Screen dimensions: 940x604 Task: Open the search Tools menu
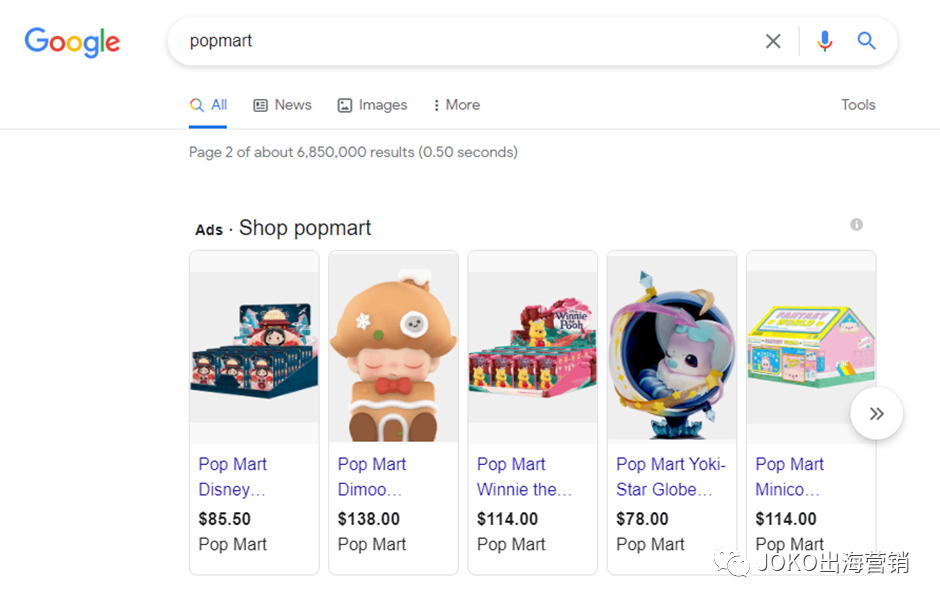click(858, 105)
